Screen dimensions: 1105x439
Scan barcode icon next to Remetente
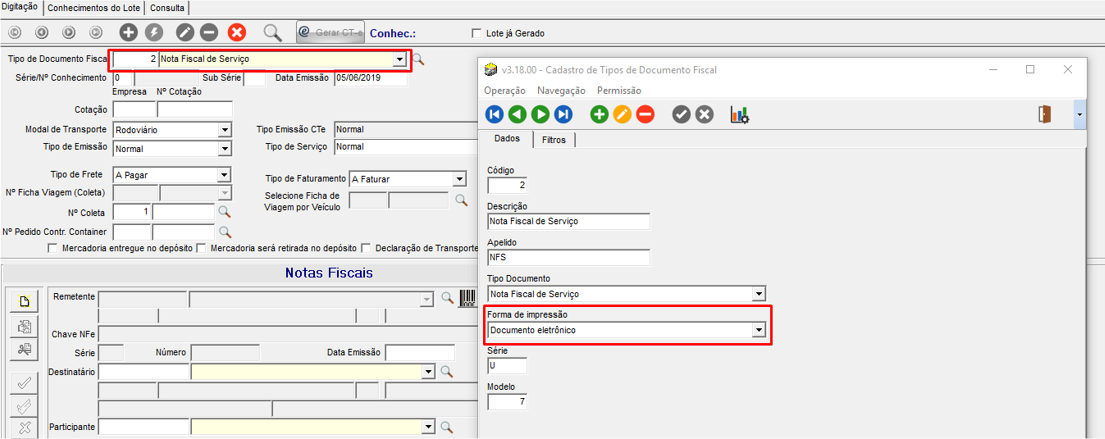[x=467, y=298]
